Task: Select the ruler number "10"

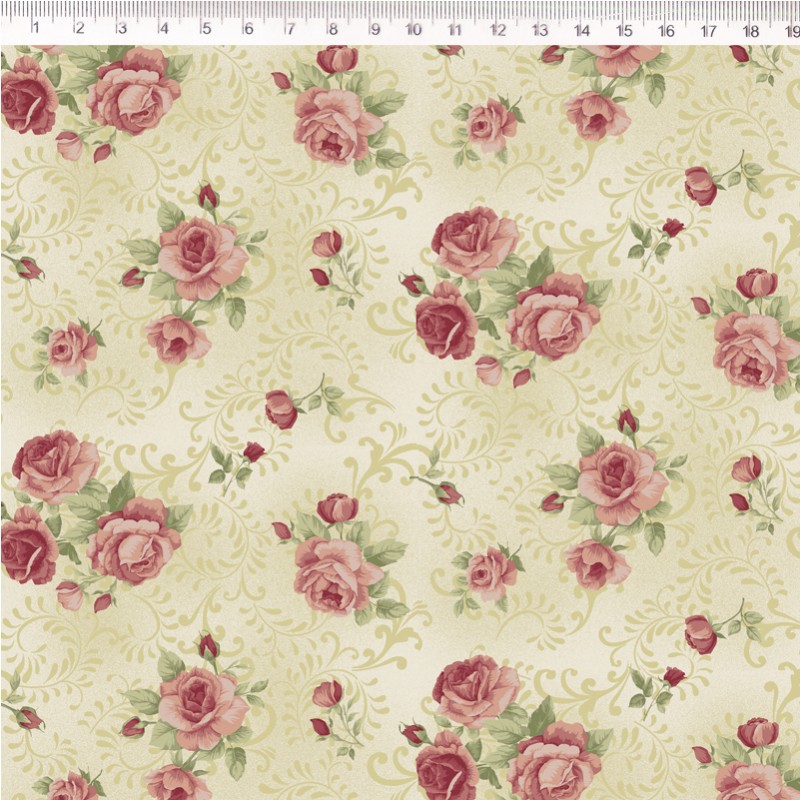Action: 413,30
